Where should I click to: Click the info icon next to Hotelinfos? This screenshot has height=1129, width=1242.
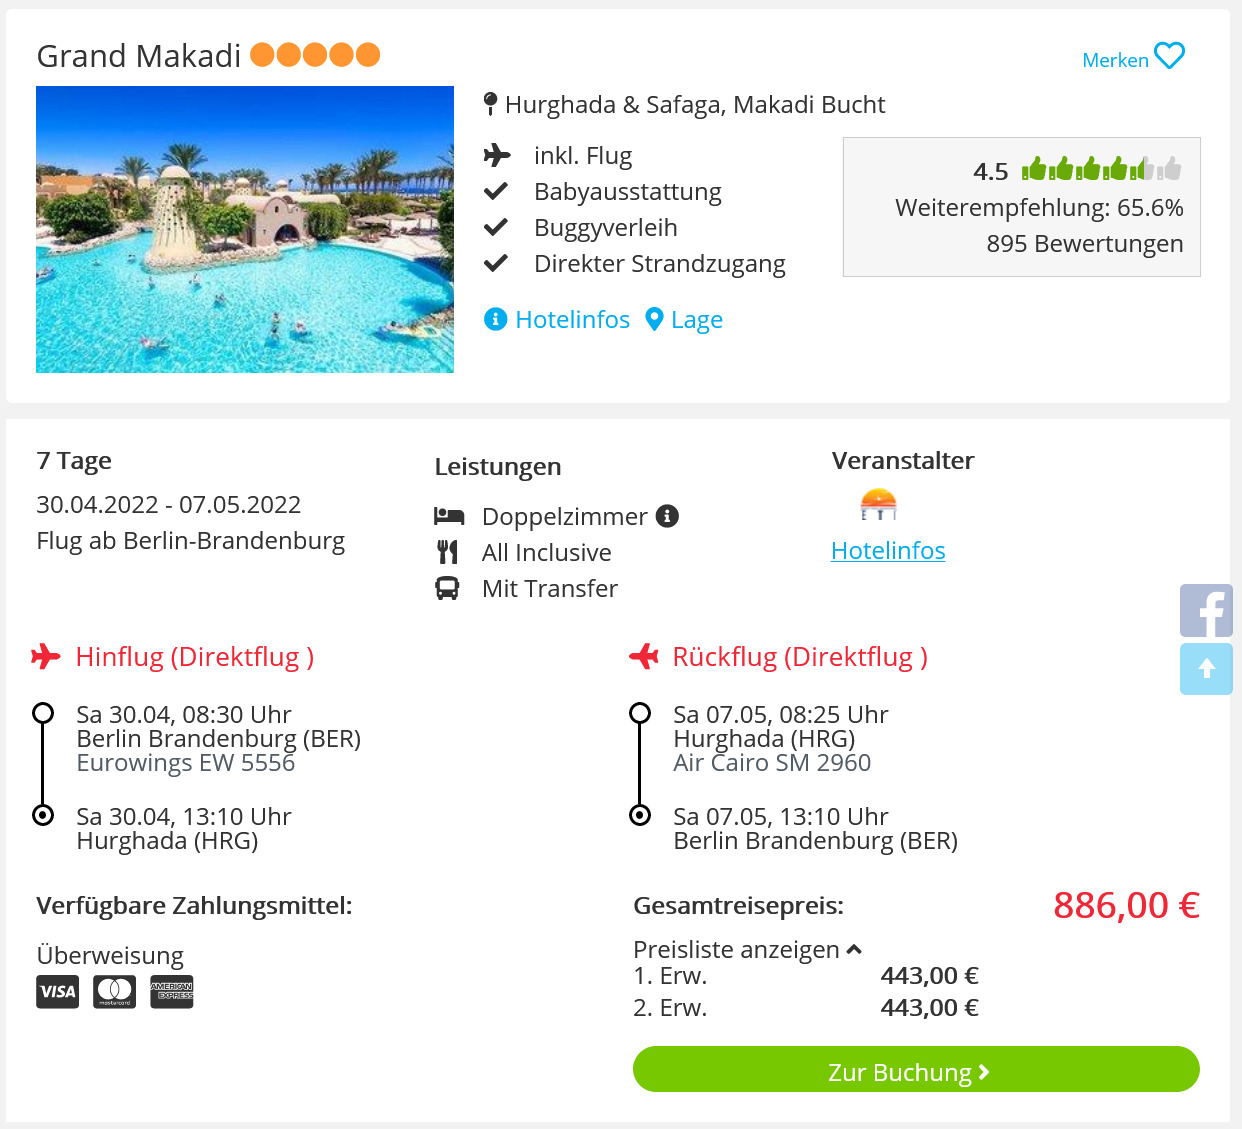point(495,319)
